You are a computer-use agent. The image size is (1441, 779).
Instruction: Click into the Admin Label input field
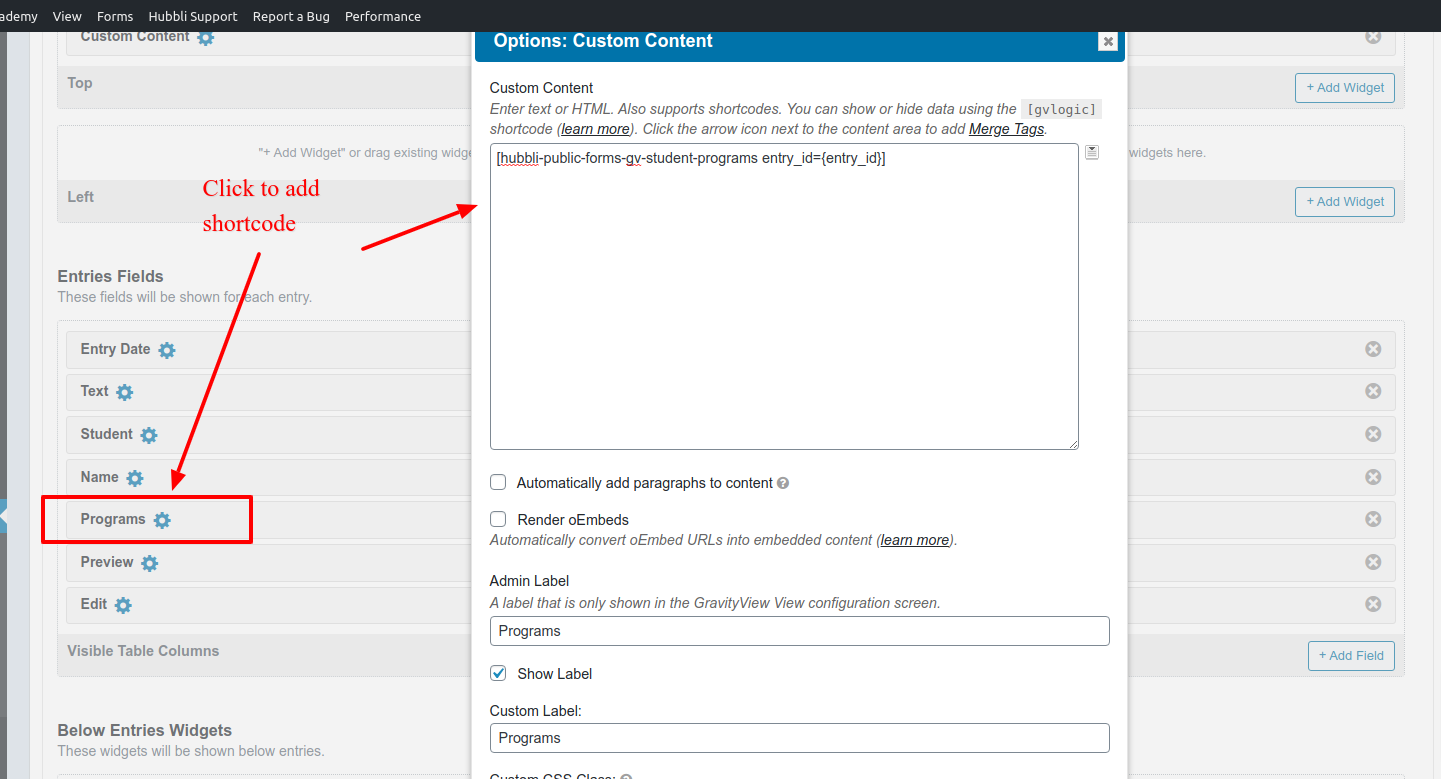[x=799, y=631]
